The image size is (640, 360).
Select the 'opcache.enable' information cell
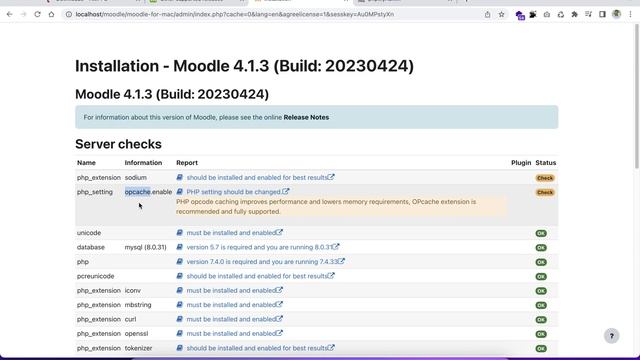click(x=148, y=192)
